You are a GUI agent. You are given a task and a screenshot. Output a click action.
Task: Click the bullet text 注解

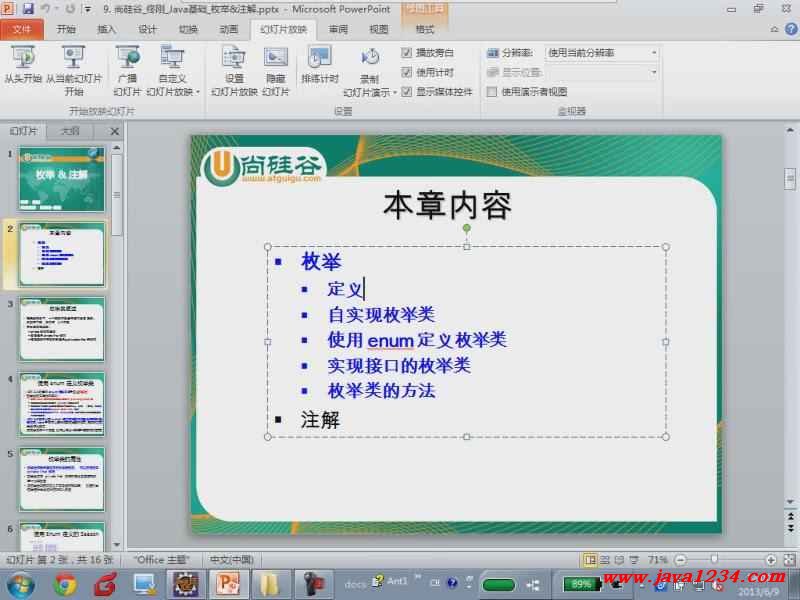pyautogui.click(x=320, y=420)
